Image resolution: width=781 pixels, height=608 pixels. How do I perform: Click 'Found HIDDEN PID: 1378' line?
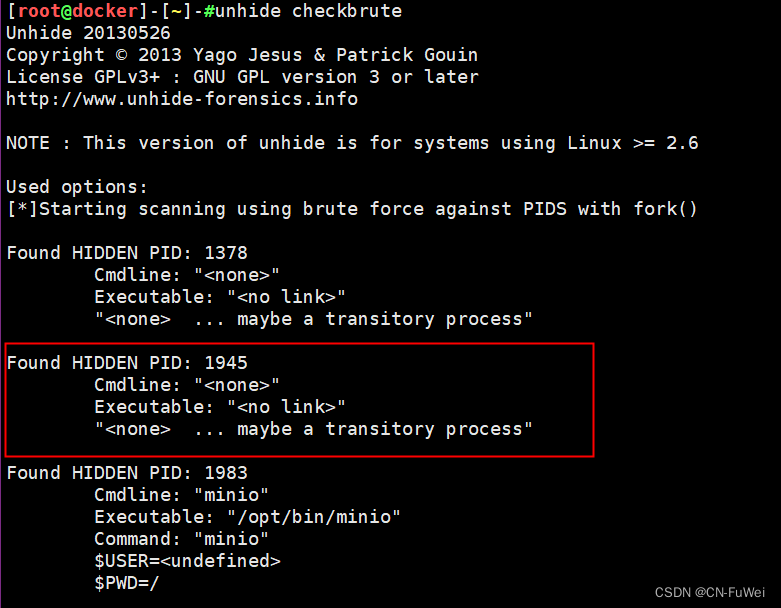(127, 253)
